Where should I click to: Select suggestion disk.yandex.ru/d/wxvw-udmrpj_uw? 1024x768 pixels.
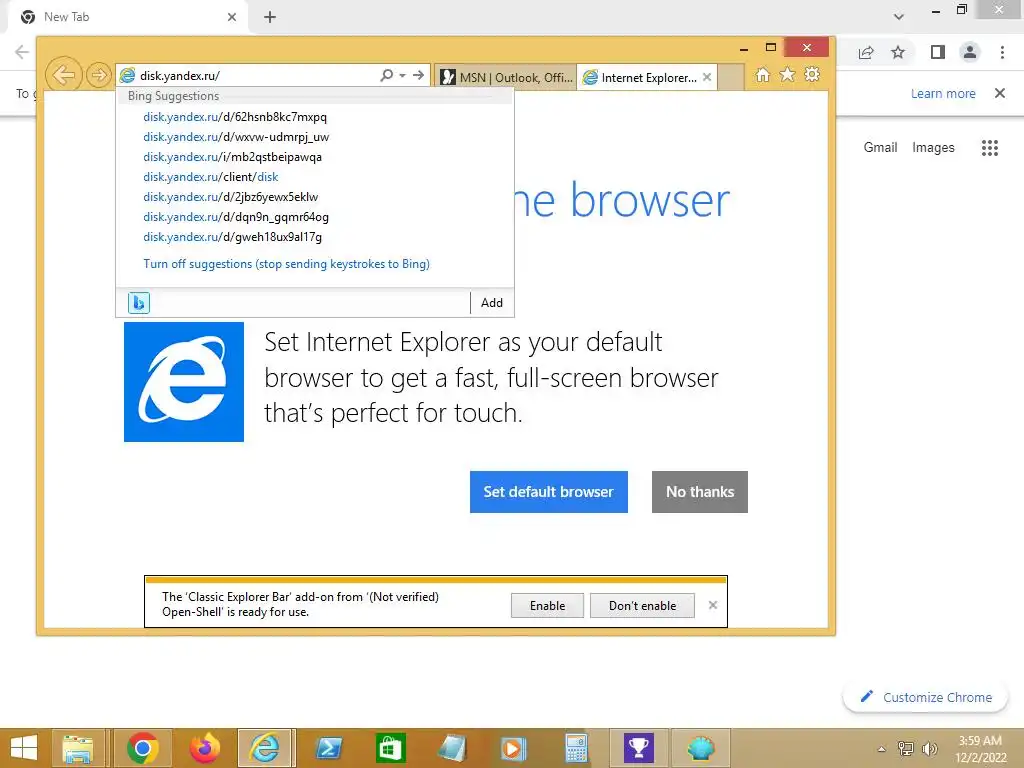pyautogui.click(x=236, y=137)
